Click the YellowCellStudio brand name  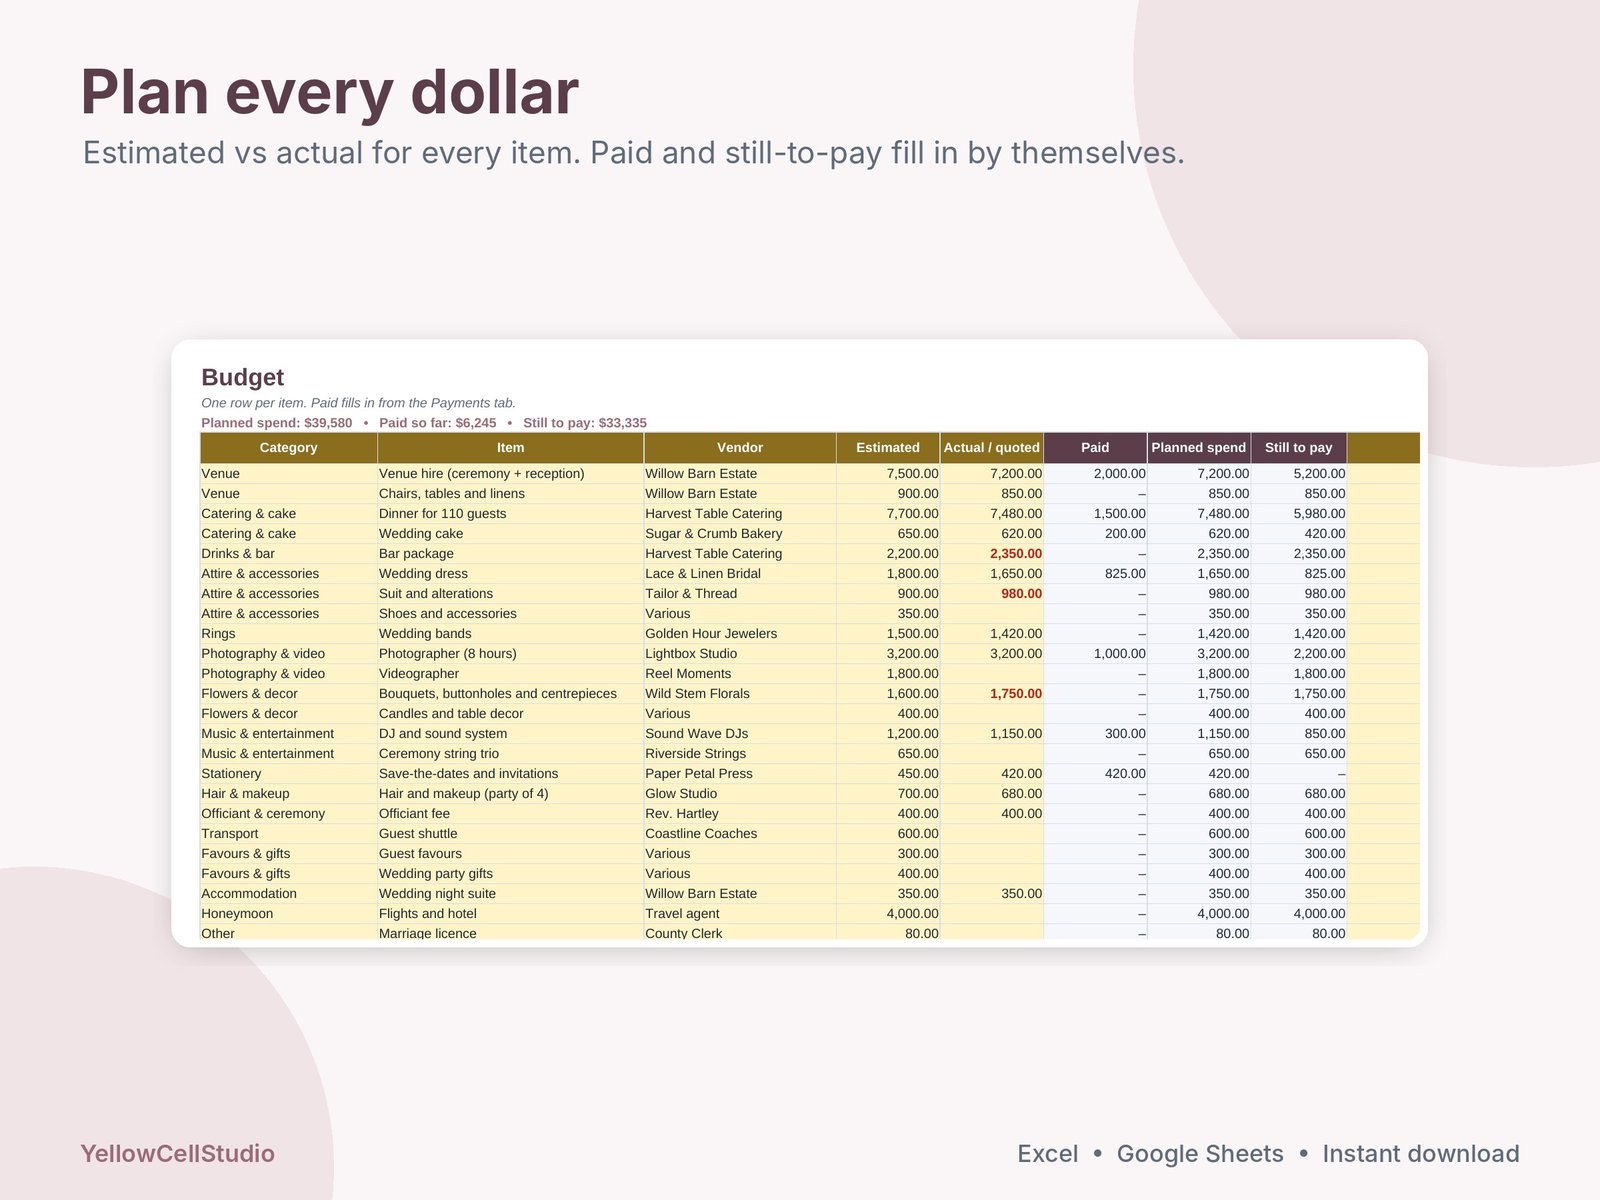(177, 1154)
